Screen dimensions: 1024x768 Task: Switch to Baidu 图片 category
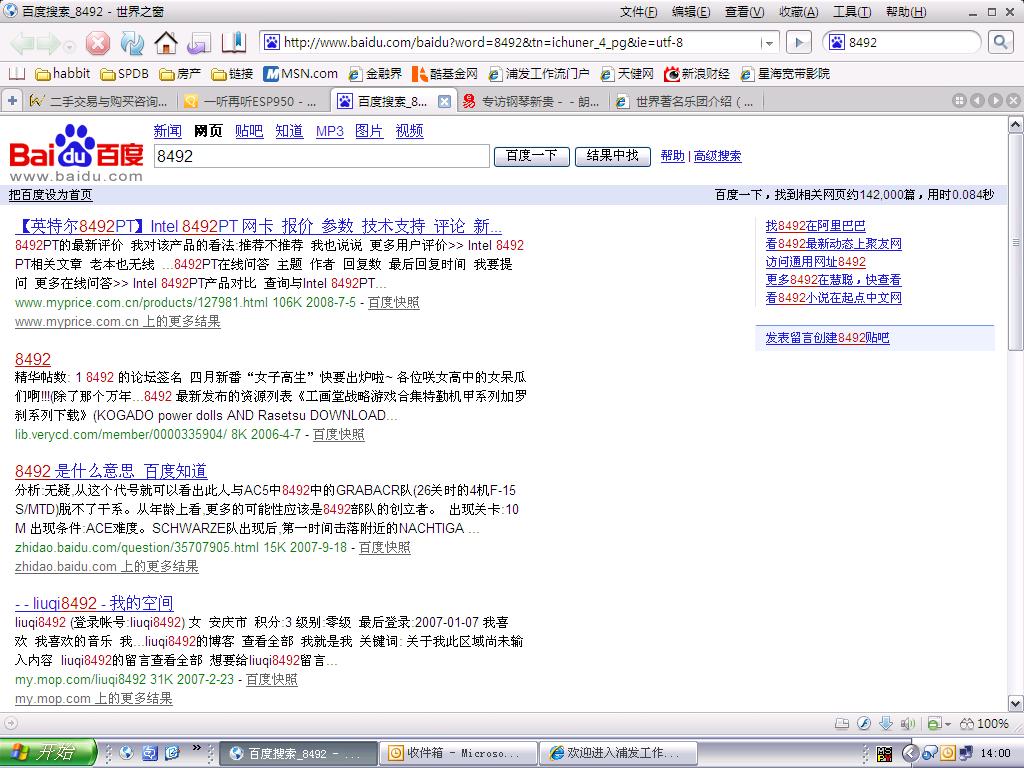(369, 131)
